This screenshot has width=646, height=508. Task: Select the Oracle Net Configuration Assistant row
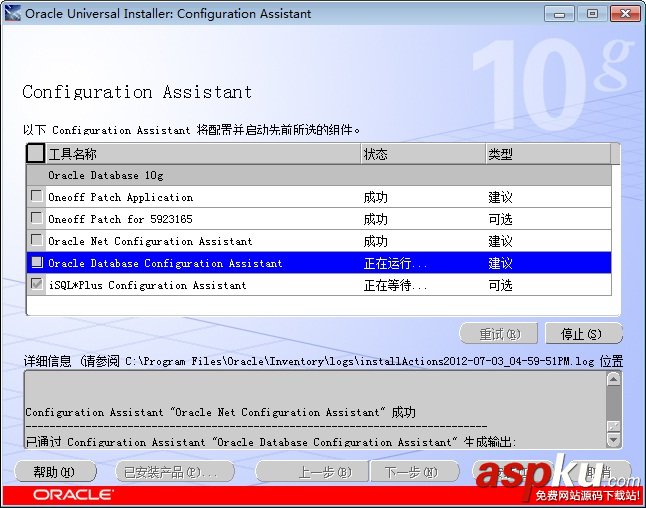tap(319, 241)
